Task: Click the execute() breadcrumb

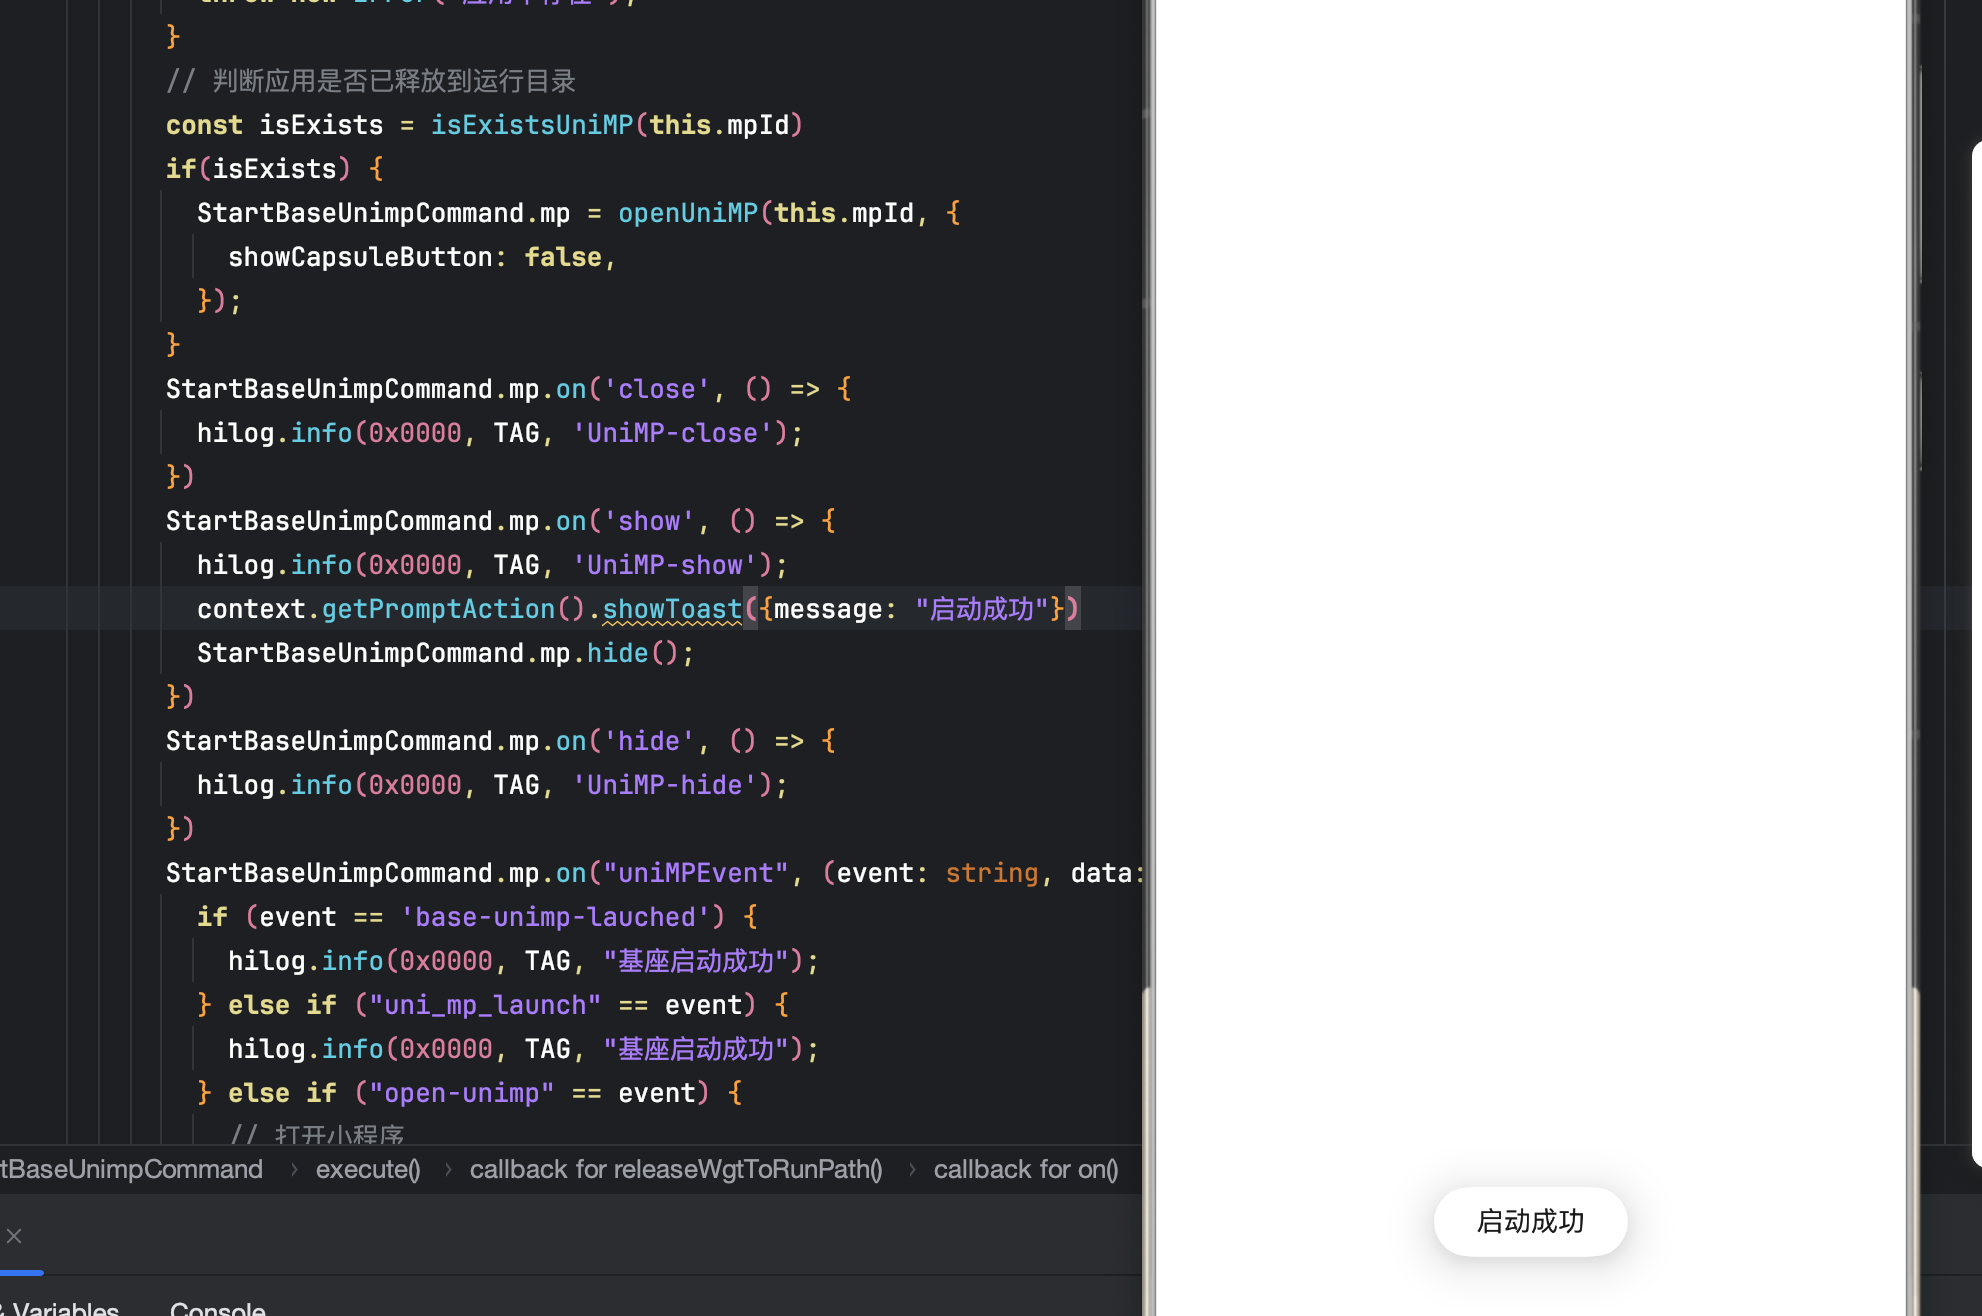Action: (367, 1169)
